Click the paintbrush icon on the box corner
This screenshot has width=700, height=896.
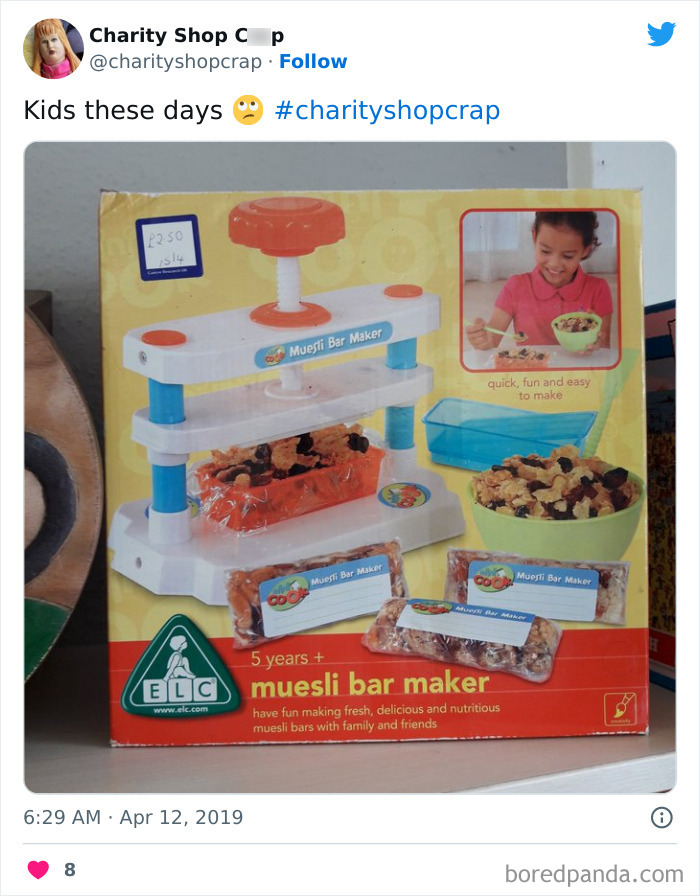(x=620, y=709)
